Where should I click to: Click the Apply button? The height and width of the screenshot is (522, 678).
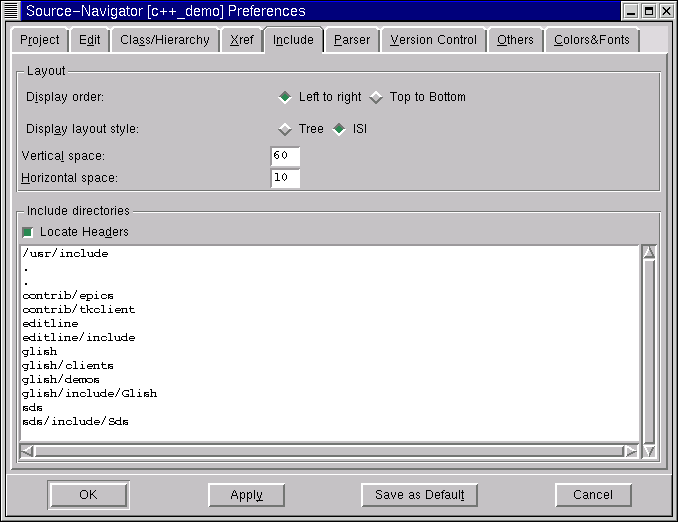point(246,495)
